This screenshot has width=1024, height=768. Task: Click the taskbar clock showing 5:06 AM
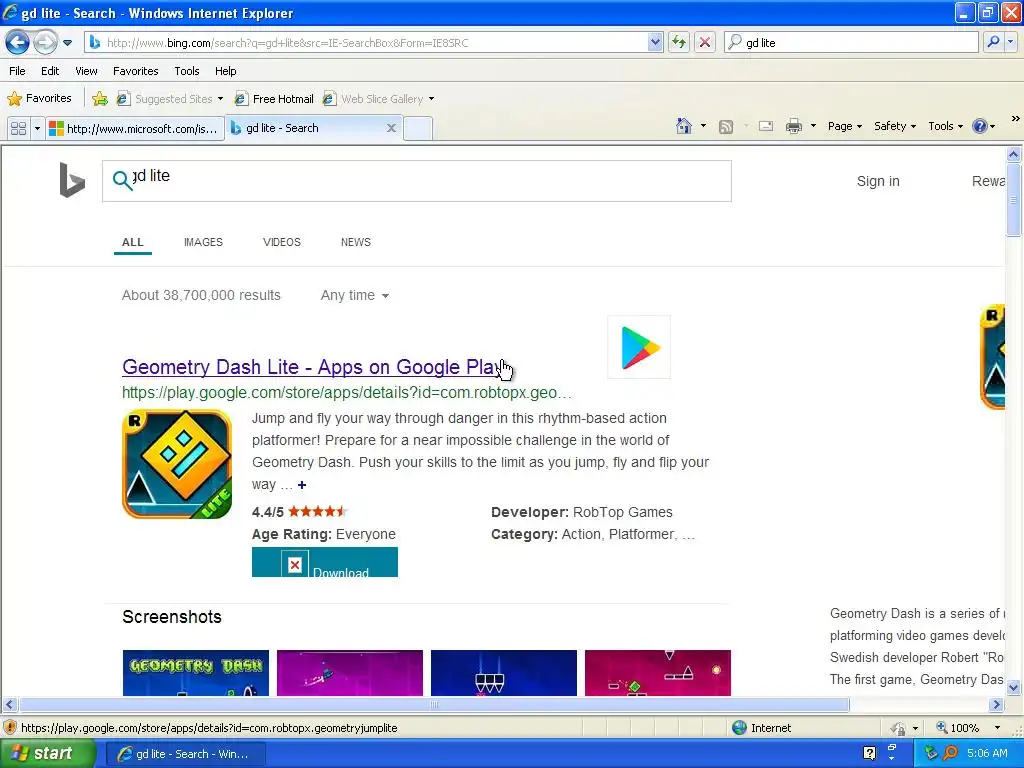pyautogui.click(x=987, y=754)
